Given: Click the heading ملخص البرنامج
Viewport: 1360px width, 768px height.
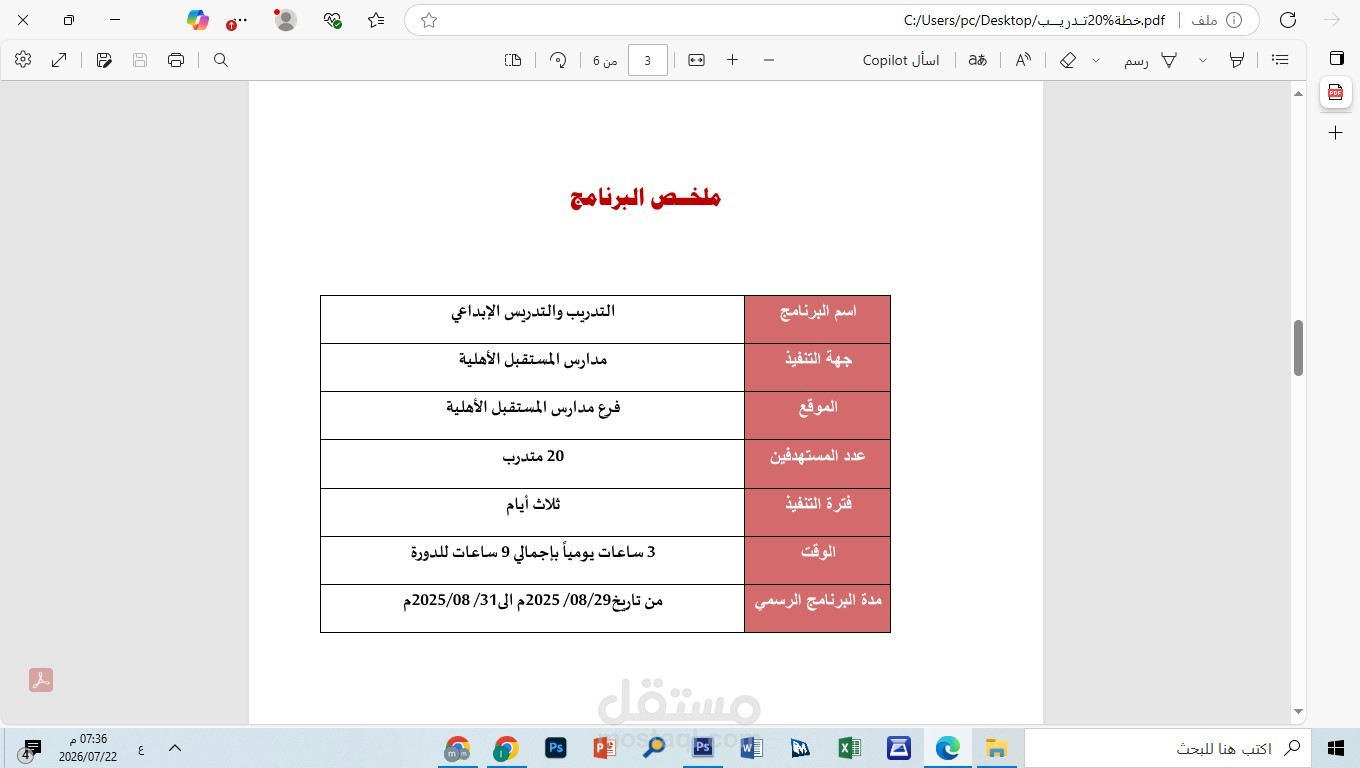Looking at the screenshot, I should 646,197.
